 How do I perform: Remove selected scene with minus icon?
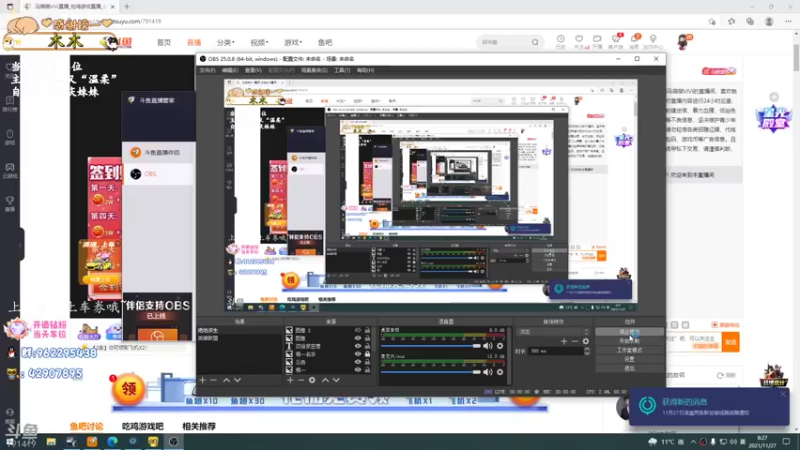tap(213, 380)
